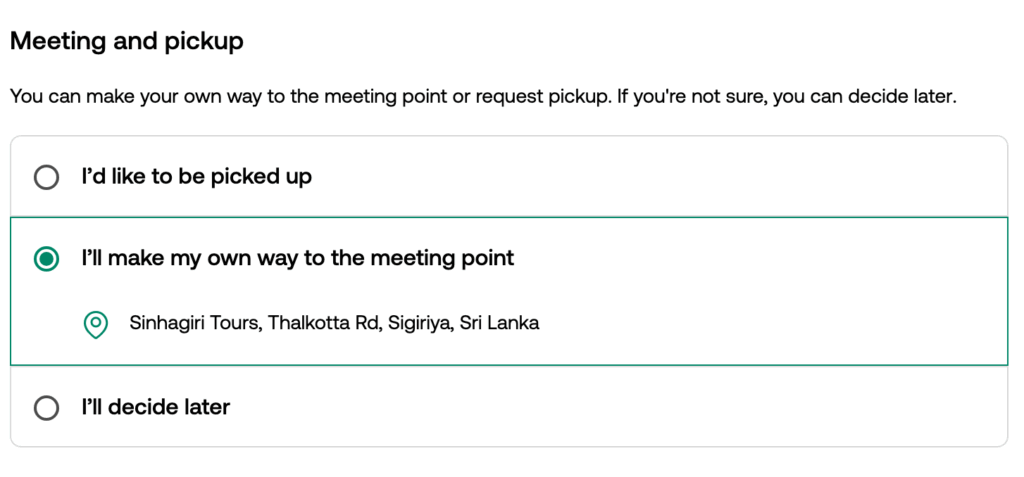
Task: Click the word "later" in the last option
Action: pyautogui.click(x=204, y=408)
